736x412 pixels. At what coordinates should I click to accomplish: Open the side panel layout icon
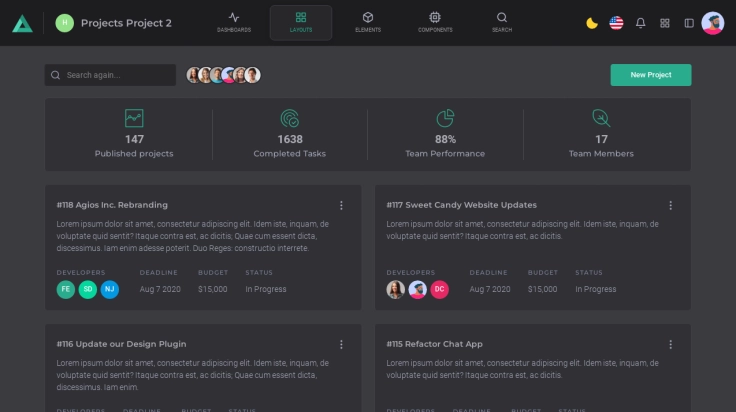point(689,23)
